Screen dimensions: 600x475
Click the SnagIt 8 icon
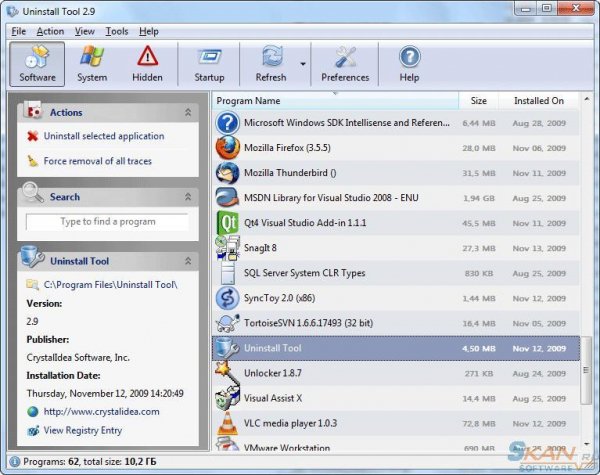[228, 248]
